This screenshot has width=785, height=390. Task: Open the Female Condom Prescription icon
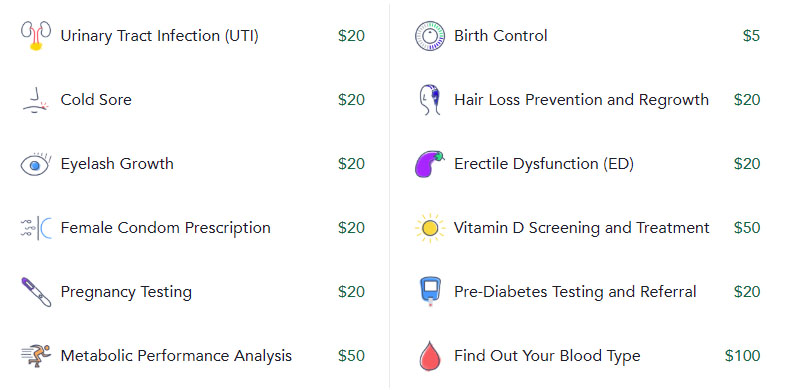click(36, 228)
